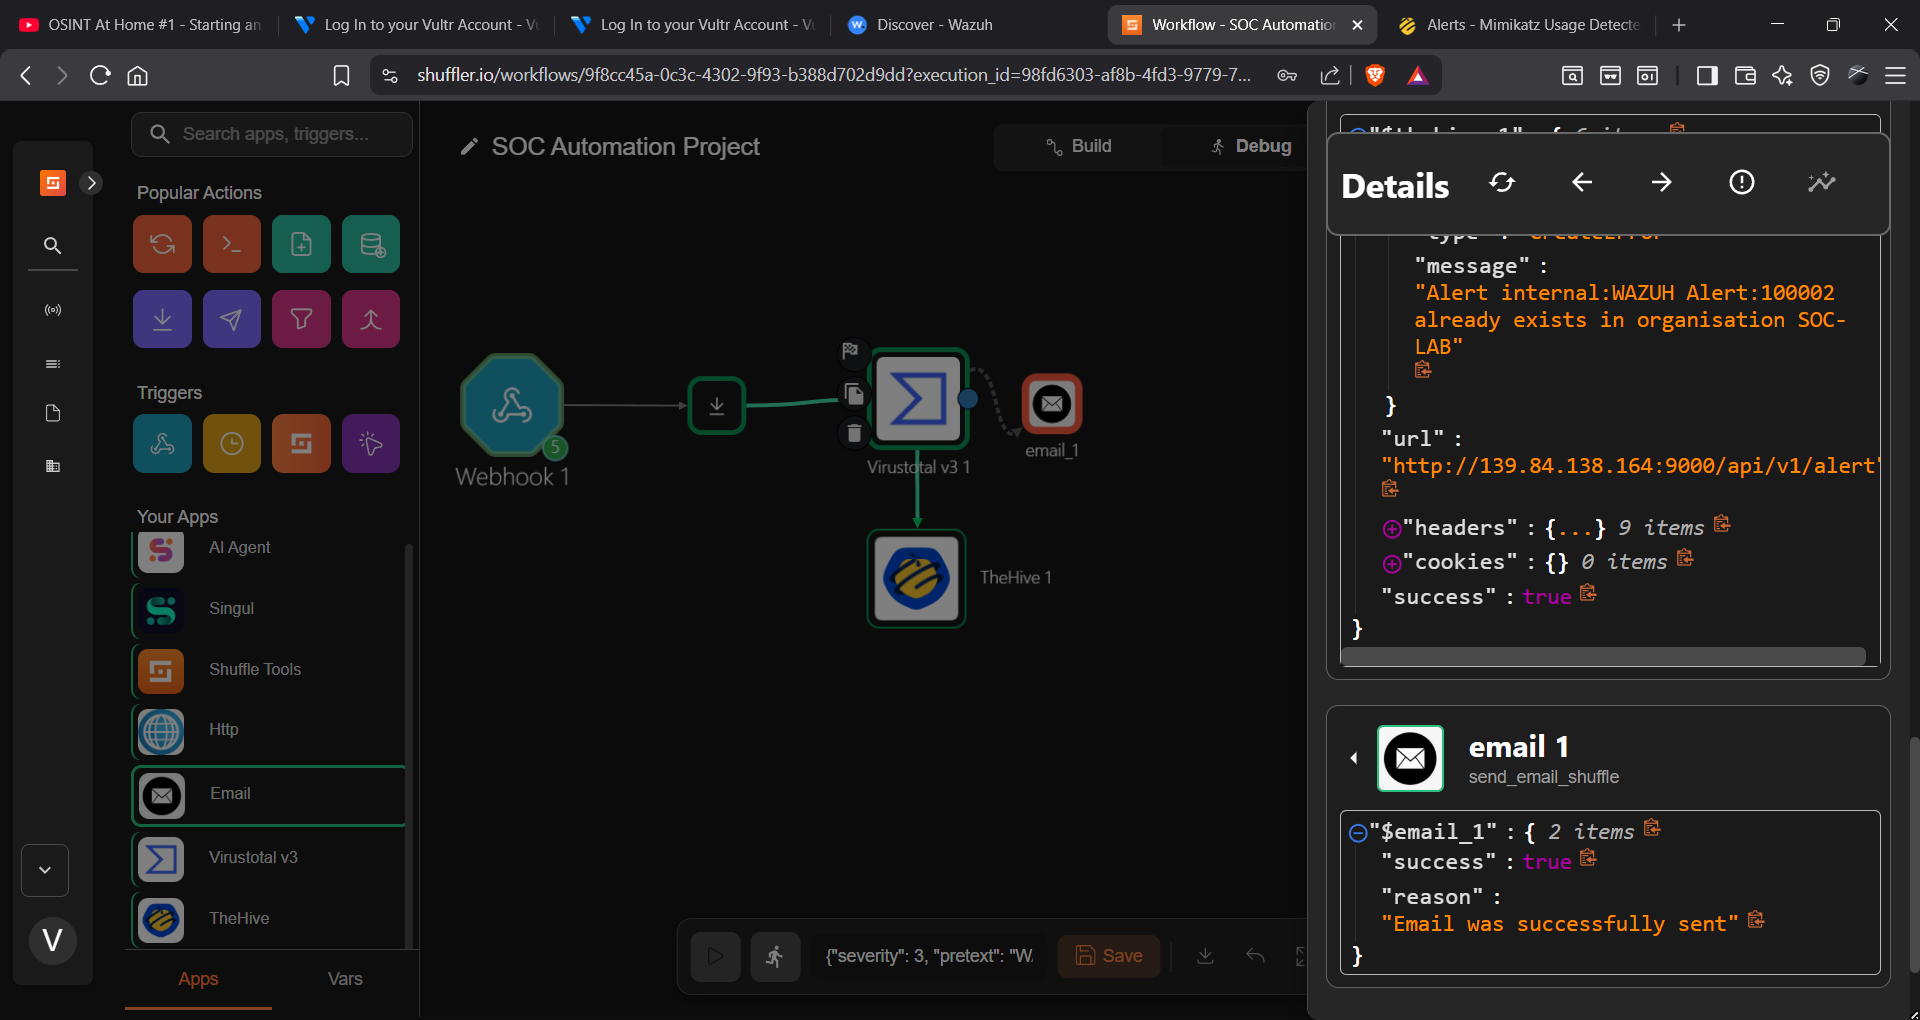
Task: Go to previous execution with left arrow
Action: [1581, 182]
